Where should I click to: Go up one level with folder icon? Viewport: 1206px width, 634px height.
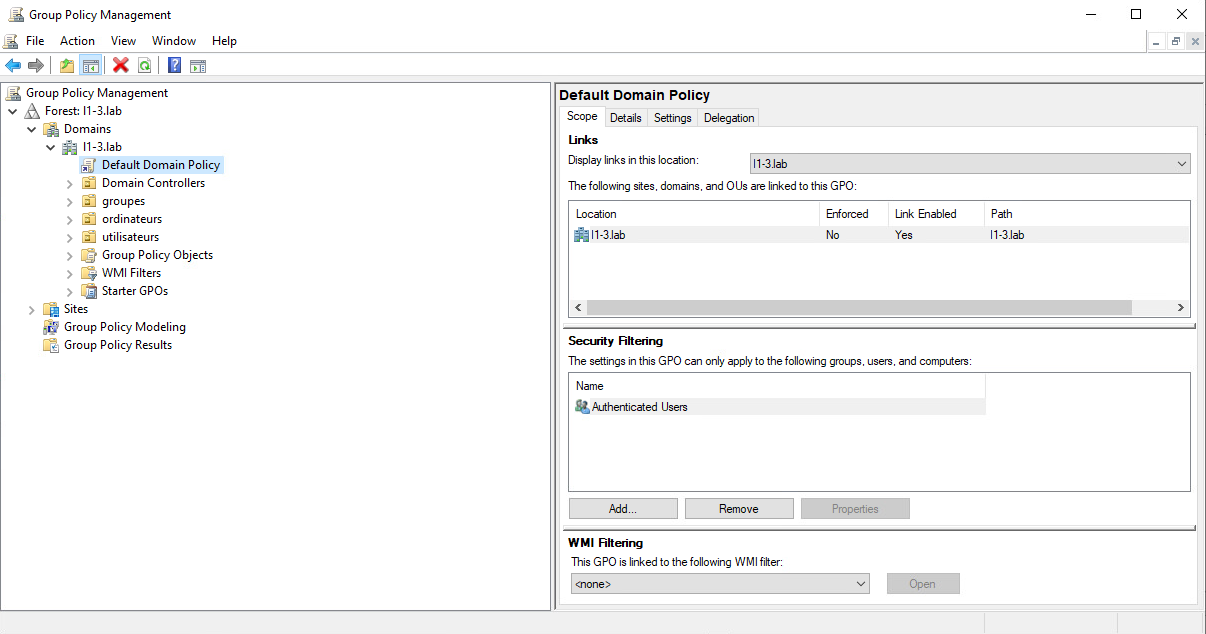click(x=67, y=65)
